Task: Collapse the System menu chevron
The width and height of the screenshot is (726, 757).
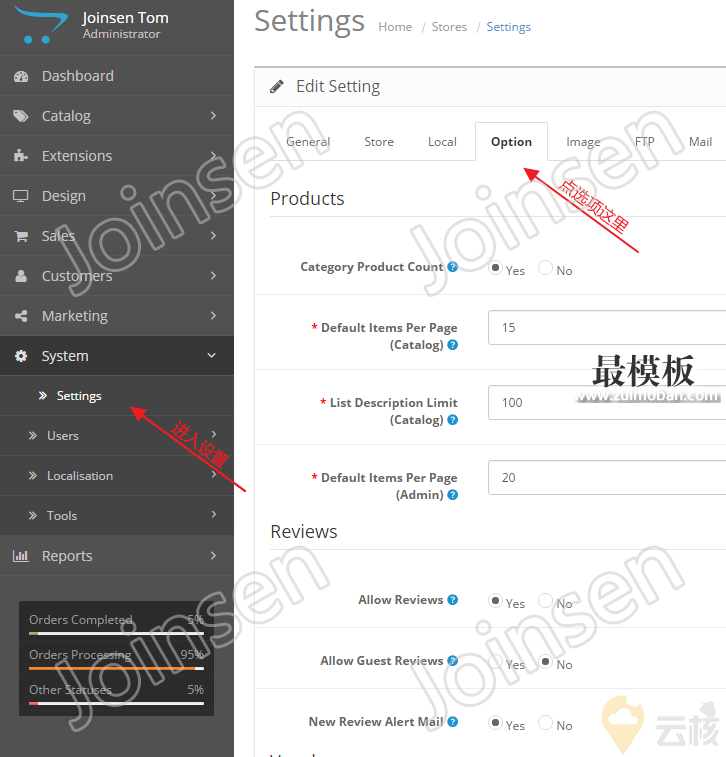Action: (211, 355)
